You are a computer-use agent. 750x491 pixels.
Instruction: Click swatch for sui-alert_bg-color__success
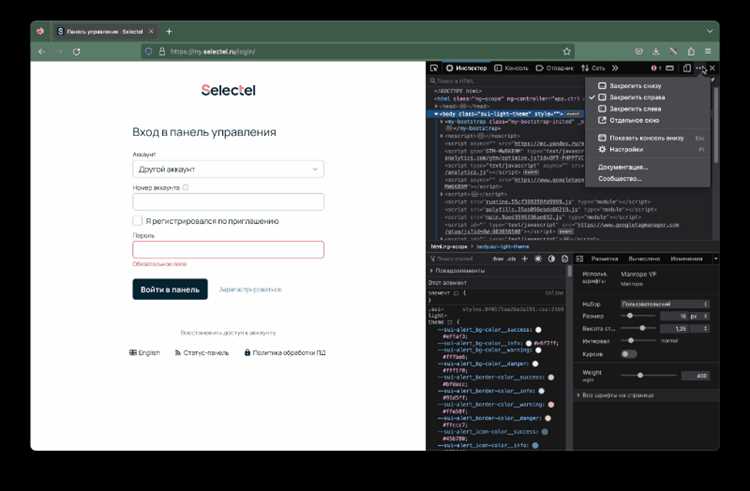[538, 330]
